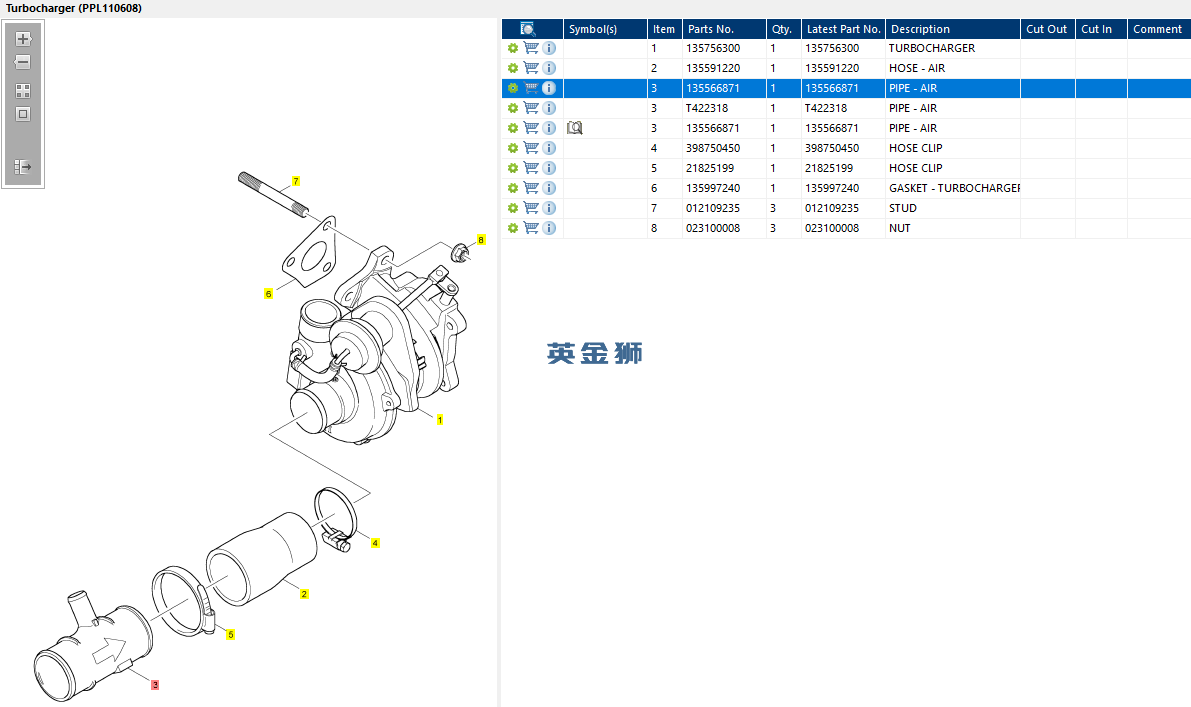Click the Cut Out column header
The height and width of the screenshot is (707, 1191).
(x=1047, y=29)
